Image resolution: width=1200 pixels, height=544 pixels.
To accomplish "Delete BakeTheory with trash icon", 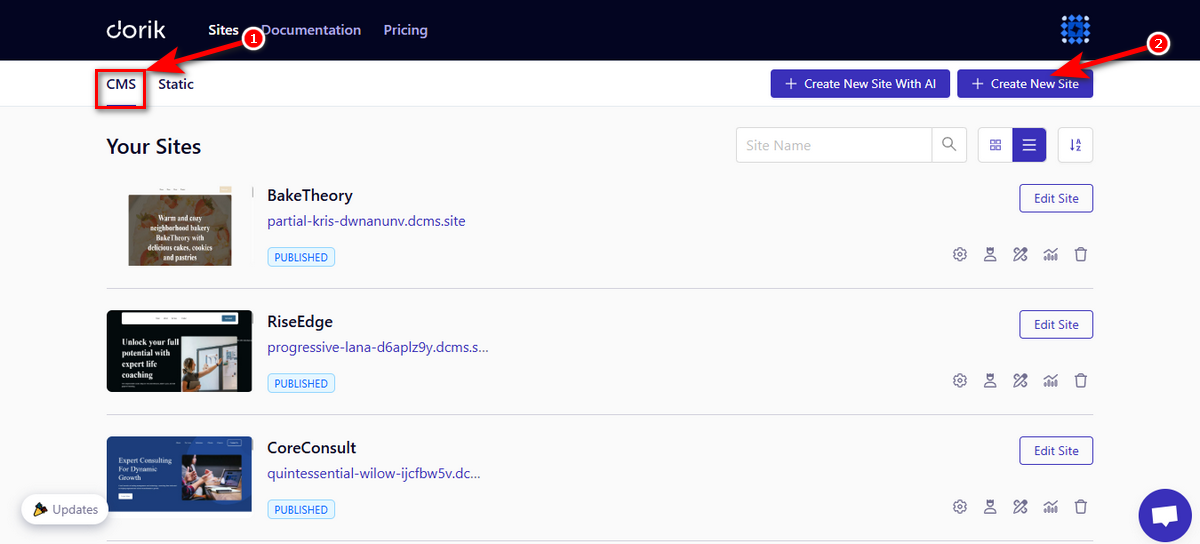I will [1080, 254].
